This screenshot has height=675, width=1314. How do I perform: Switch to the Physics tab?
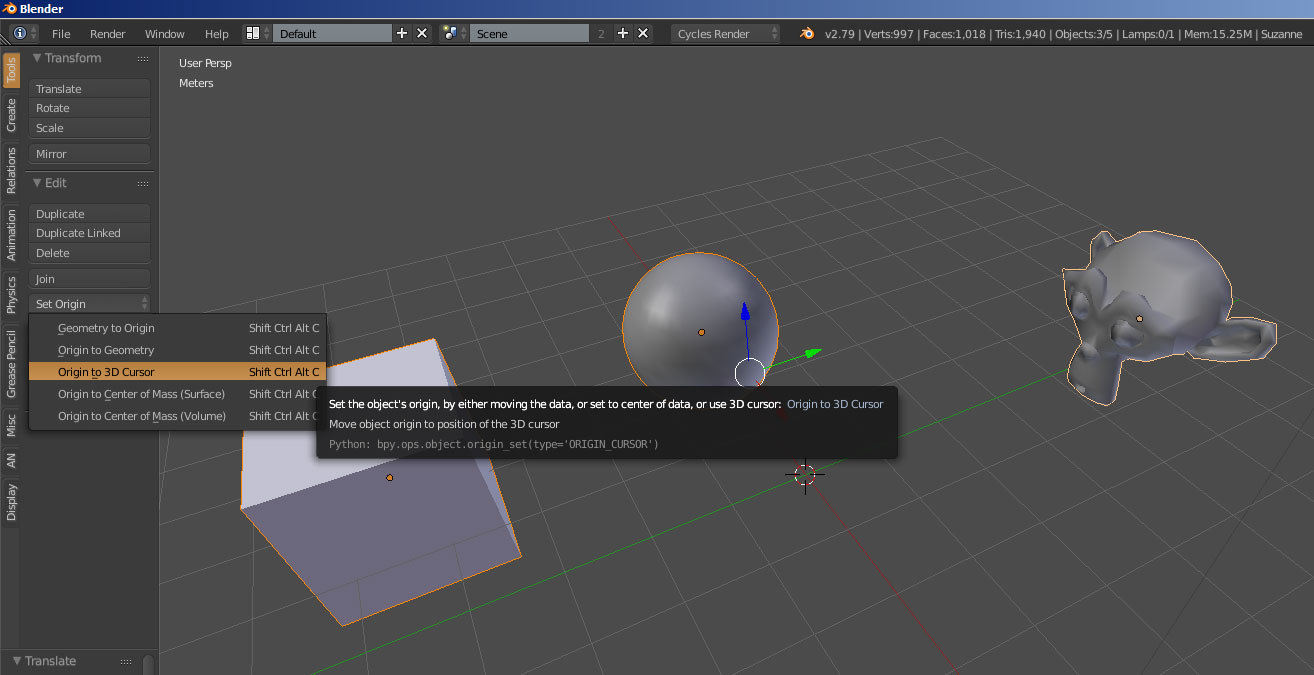pyautogui.click(x=11, y=295)
